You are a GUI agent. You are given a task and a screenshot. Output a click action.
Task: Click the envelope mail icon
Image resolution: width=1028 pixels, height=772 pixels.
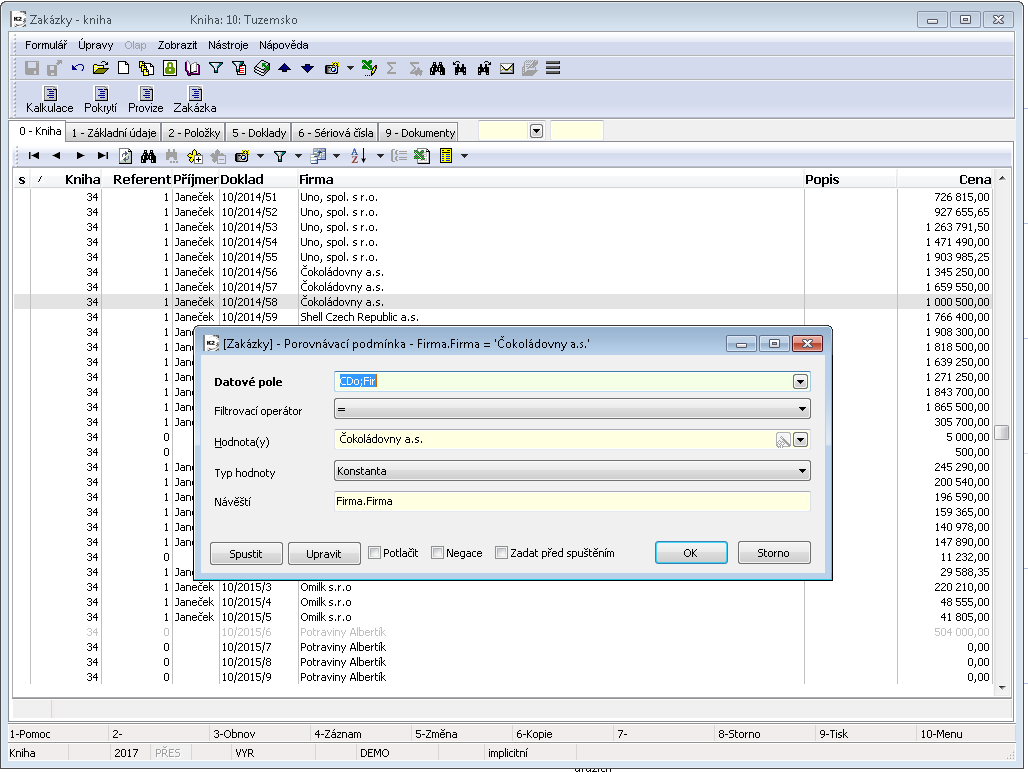pyautogui.click(x=507, y=68)
